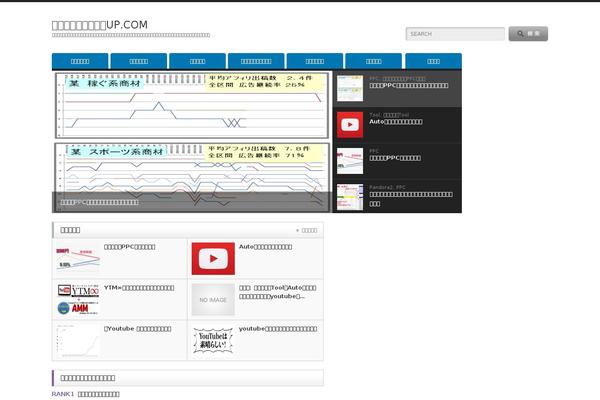Open the UP.COM site title link
Screen dimensions: 600x400
(x=99, y=25)
